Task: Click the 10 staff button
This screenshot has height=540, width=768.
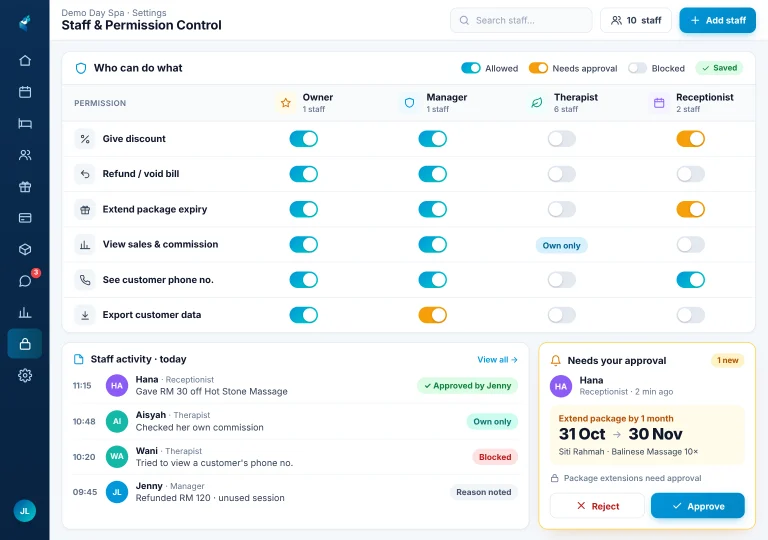Action: click(636, 20)
